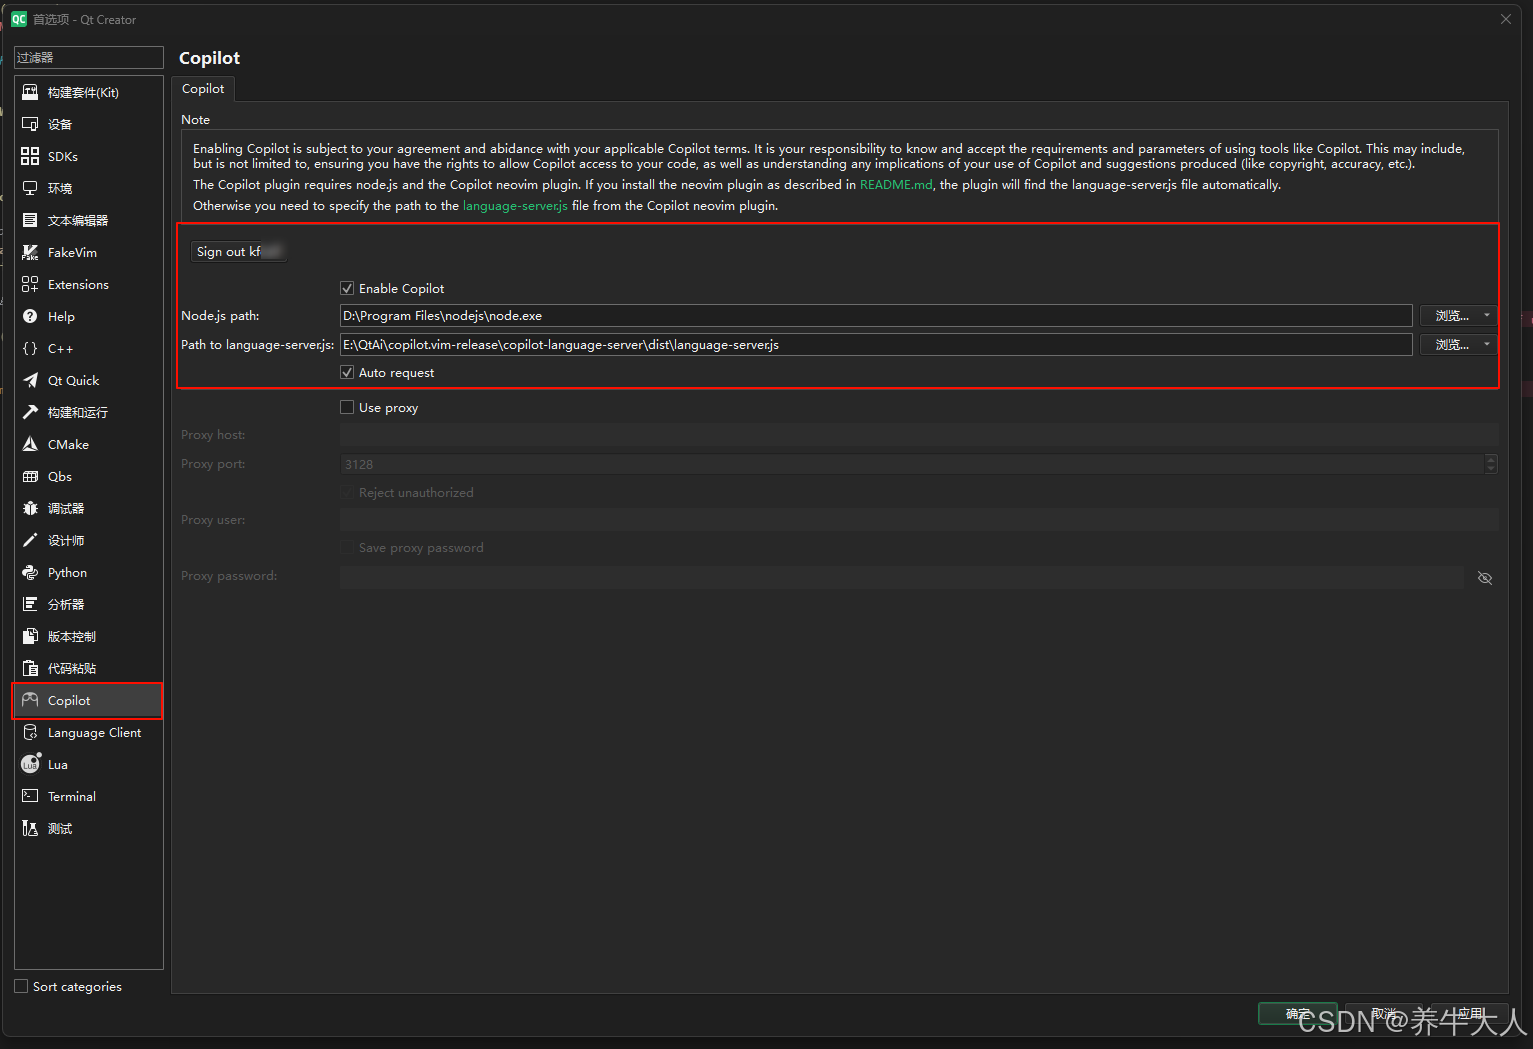Viewport: 1533px width, 1049px height.
Task: Tick the Sort categories checkbox
Action: [21, 986]
